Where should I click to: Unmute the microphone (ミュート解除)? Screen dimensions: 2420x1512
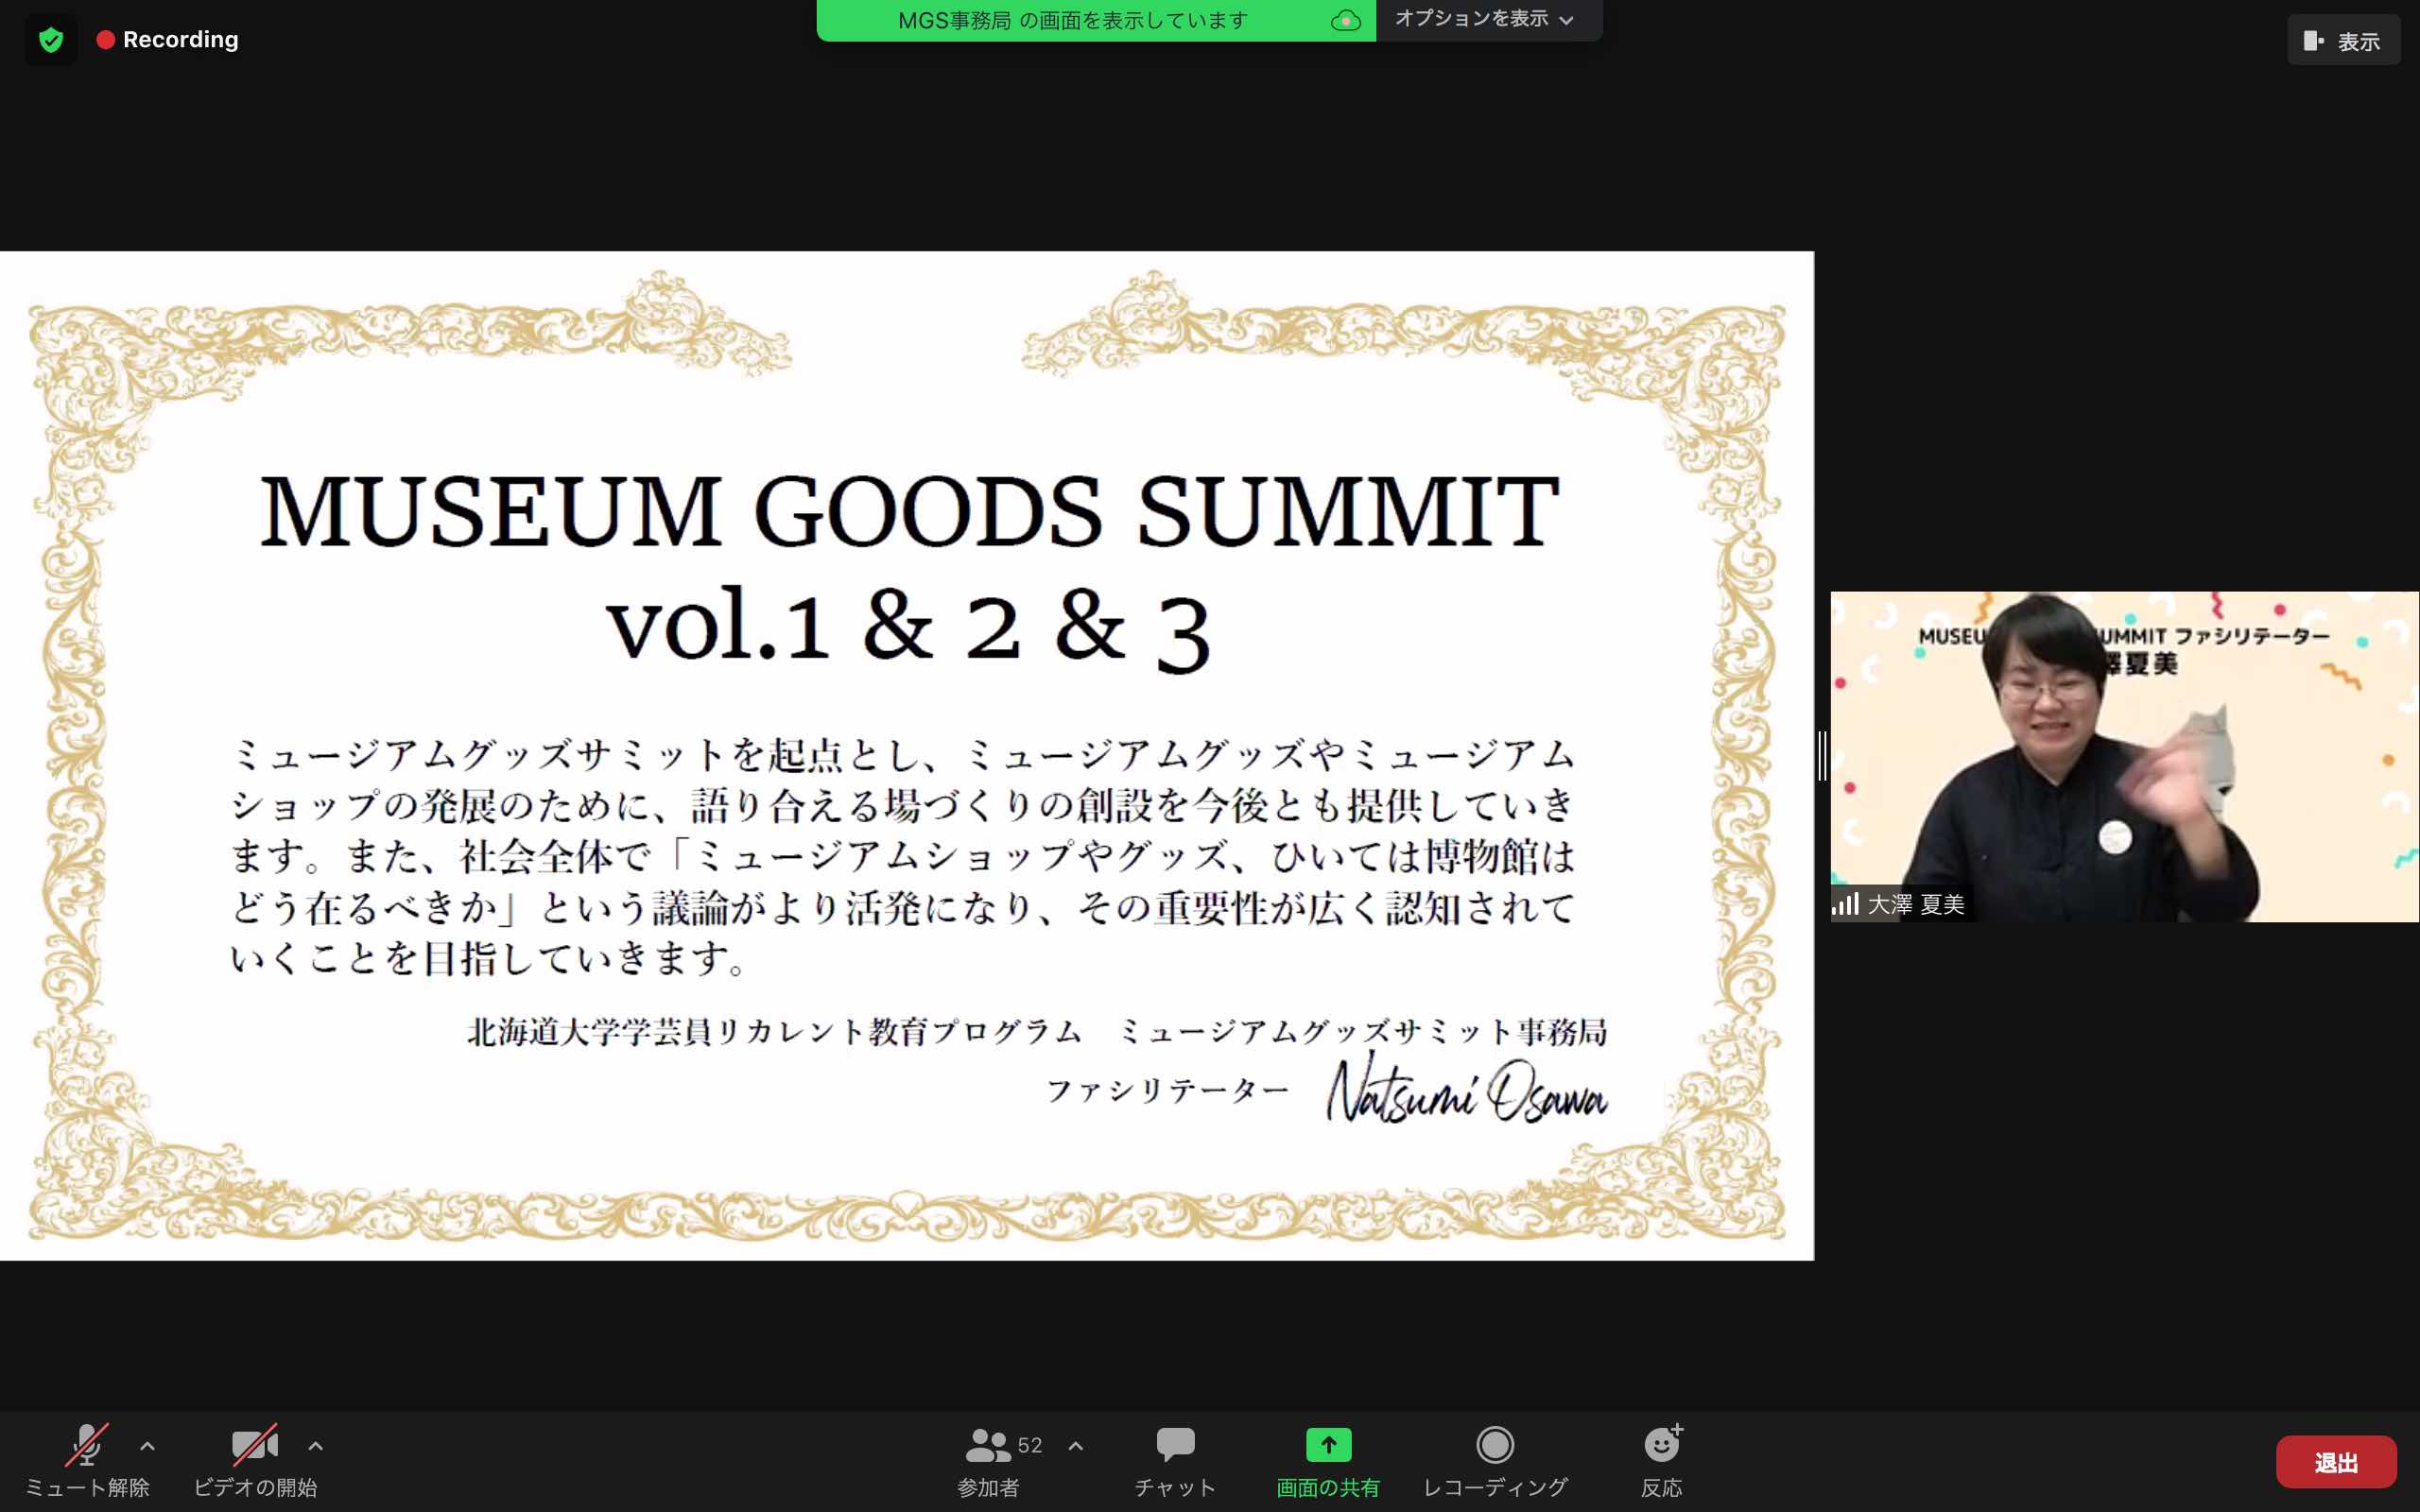[87, 1460]
